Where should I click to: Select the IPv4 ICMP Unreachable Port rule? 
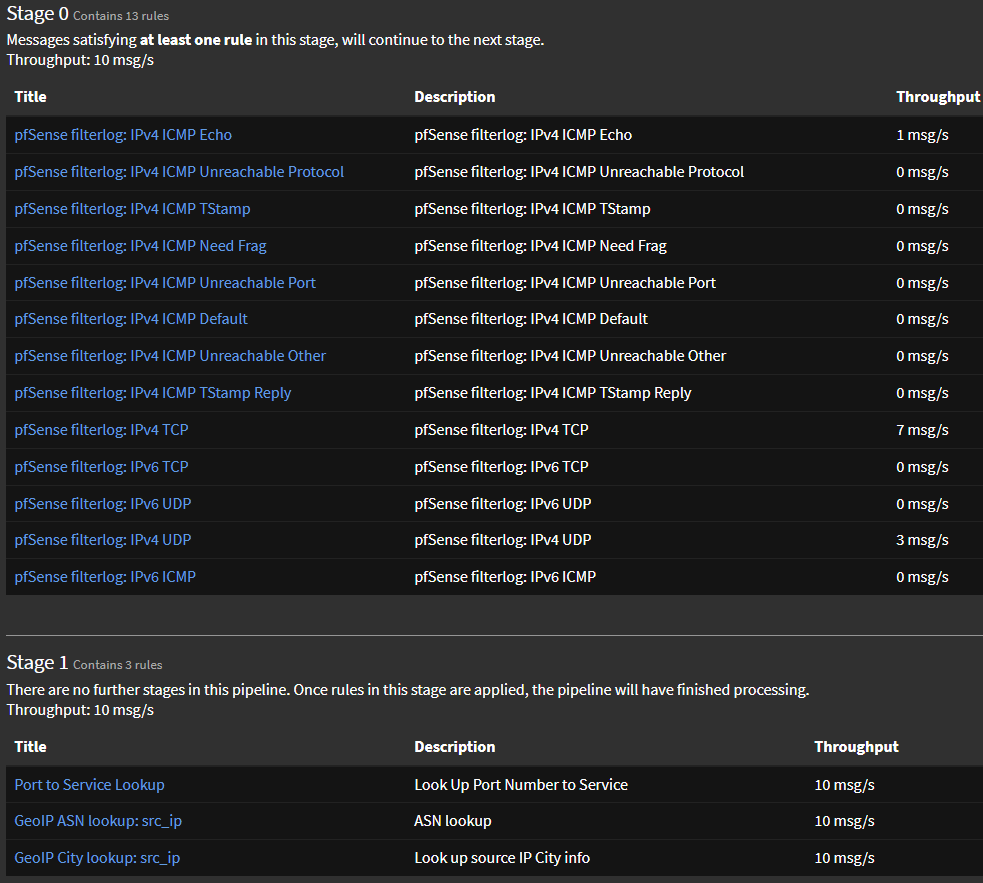point(165,283)
